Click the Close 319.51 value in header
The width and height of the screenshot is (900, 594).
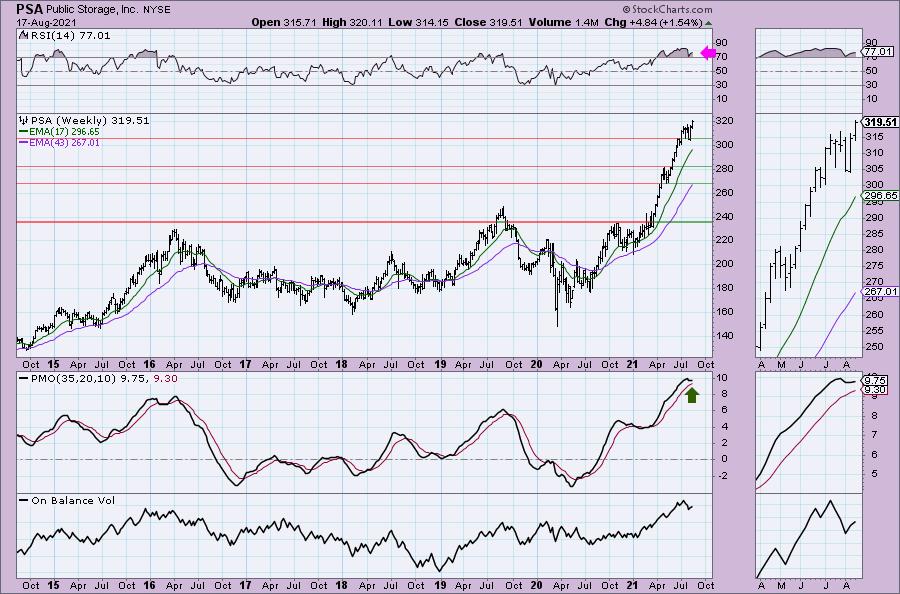(x=488, y=22)
